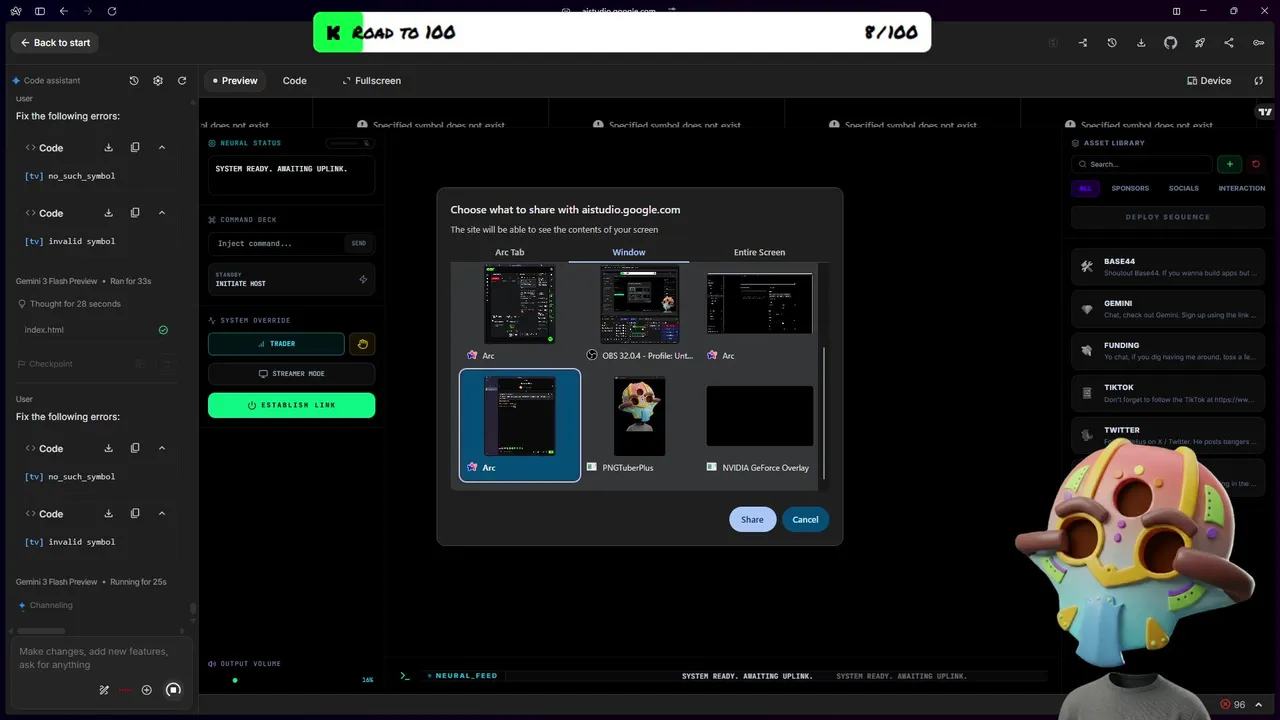Image resolution: width=1280 pixels, height=720 pixels.
Task: Download the no_such_symbol code block at top
Action: tap(108, 147)
